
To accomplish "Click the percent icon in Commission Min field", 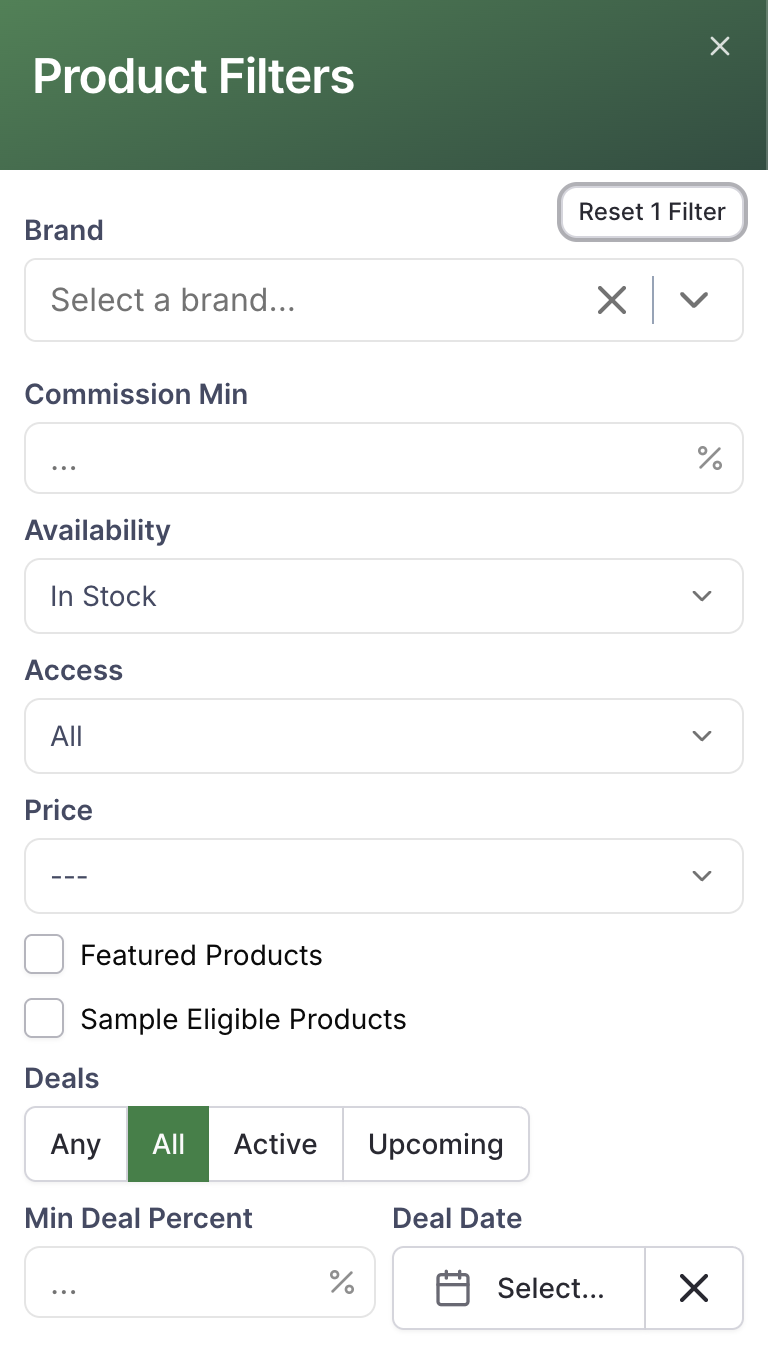I will 710,458.
